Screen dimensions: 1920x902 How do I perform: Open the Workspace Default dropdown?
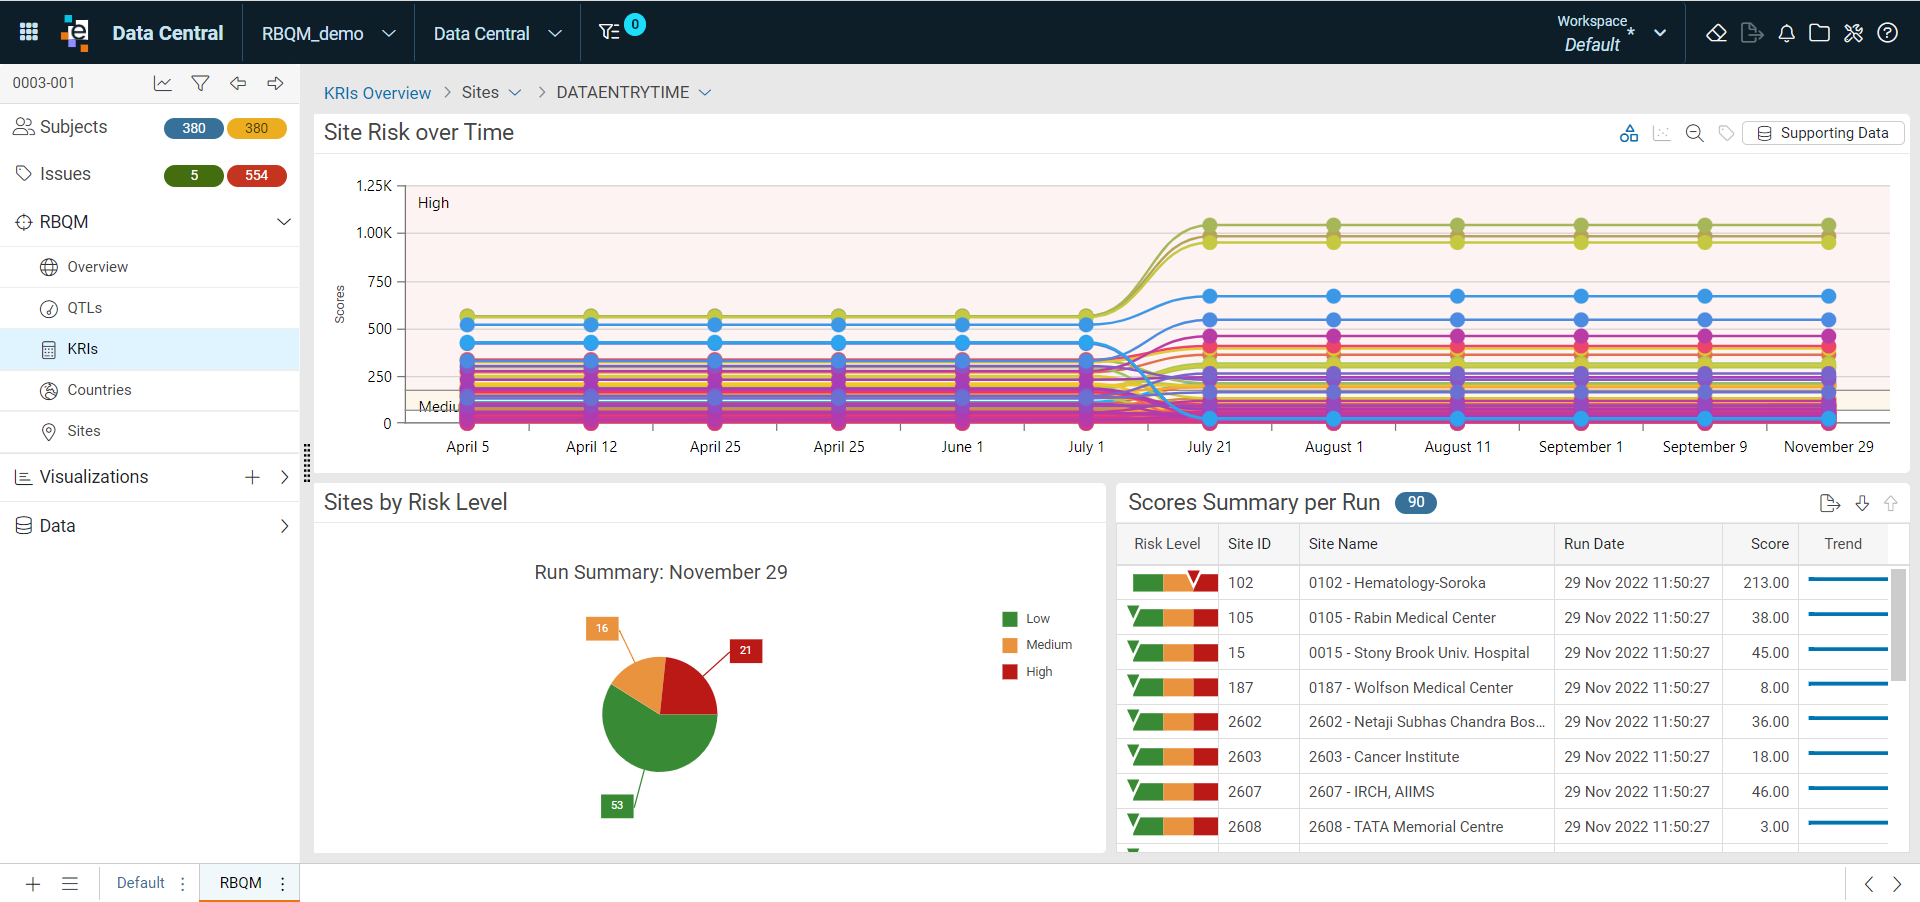1612,33
